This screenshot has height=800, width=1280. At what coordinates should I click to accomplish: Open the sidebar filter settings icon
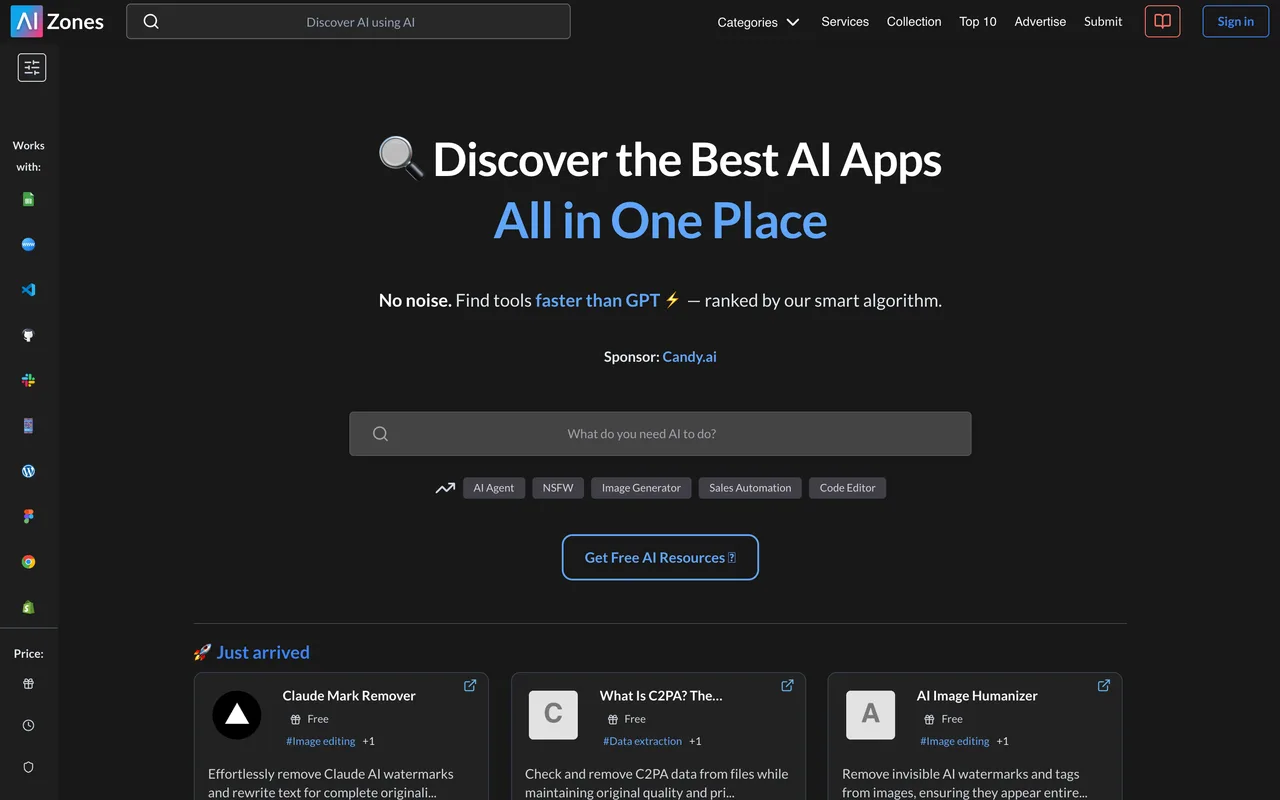pos(32,67)
